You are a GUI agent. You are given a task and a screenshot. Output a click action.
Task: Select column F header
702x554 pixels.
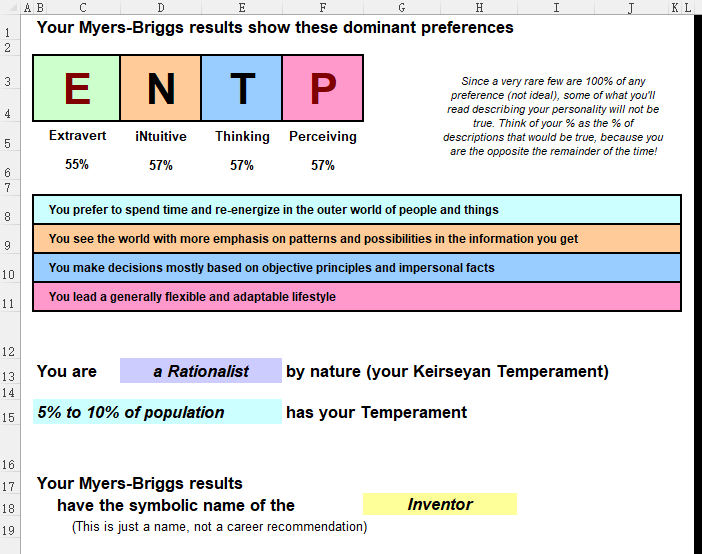pyautogui.click(x=323, y=8)
